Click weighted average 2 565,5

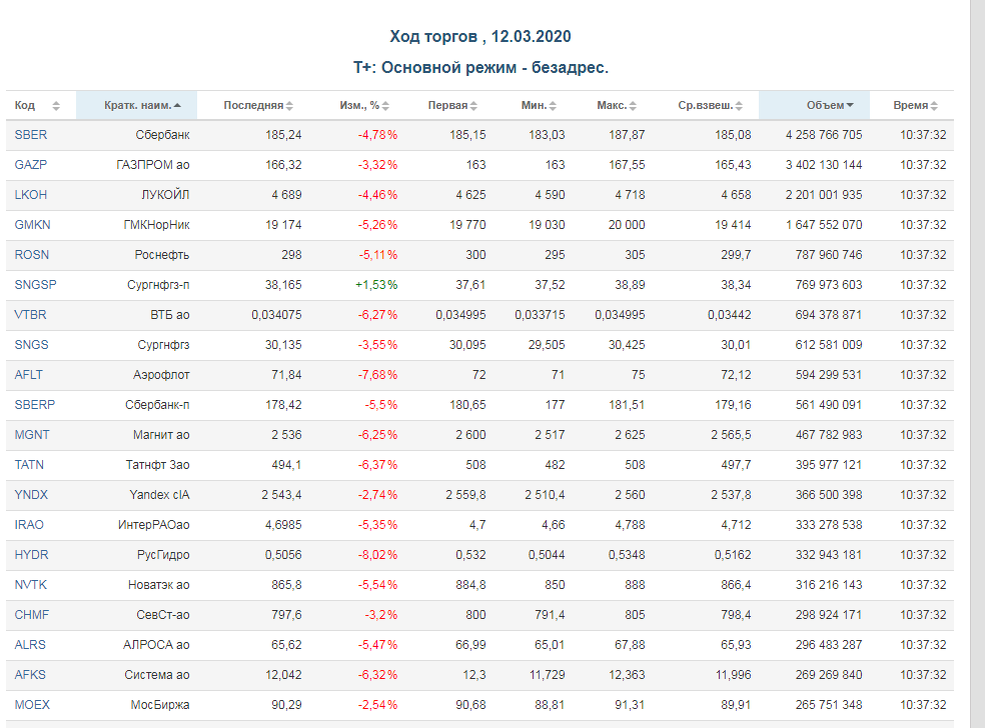pos(731,435)
